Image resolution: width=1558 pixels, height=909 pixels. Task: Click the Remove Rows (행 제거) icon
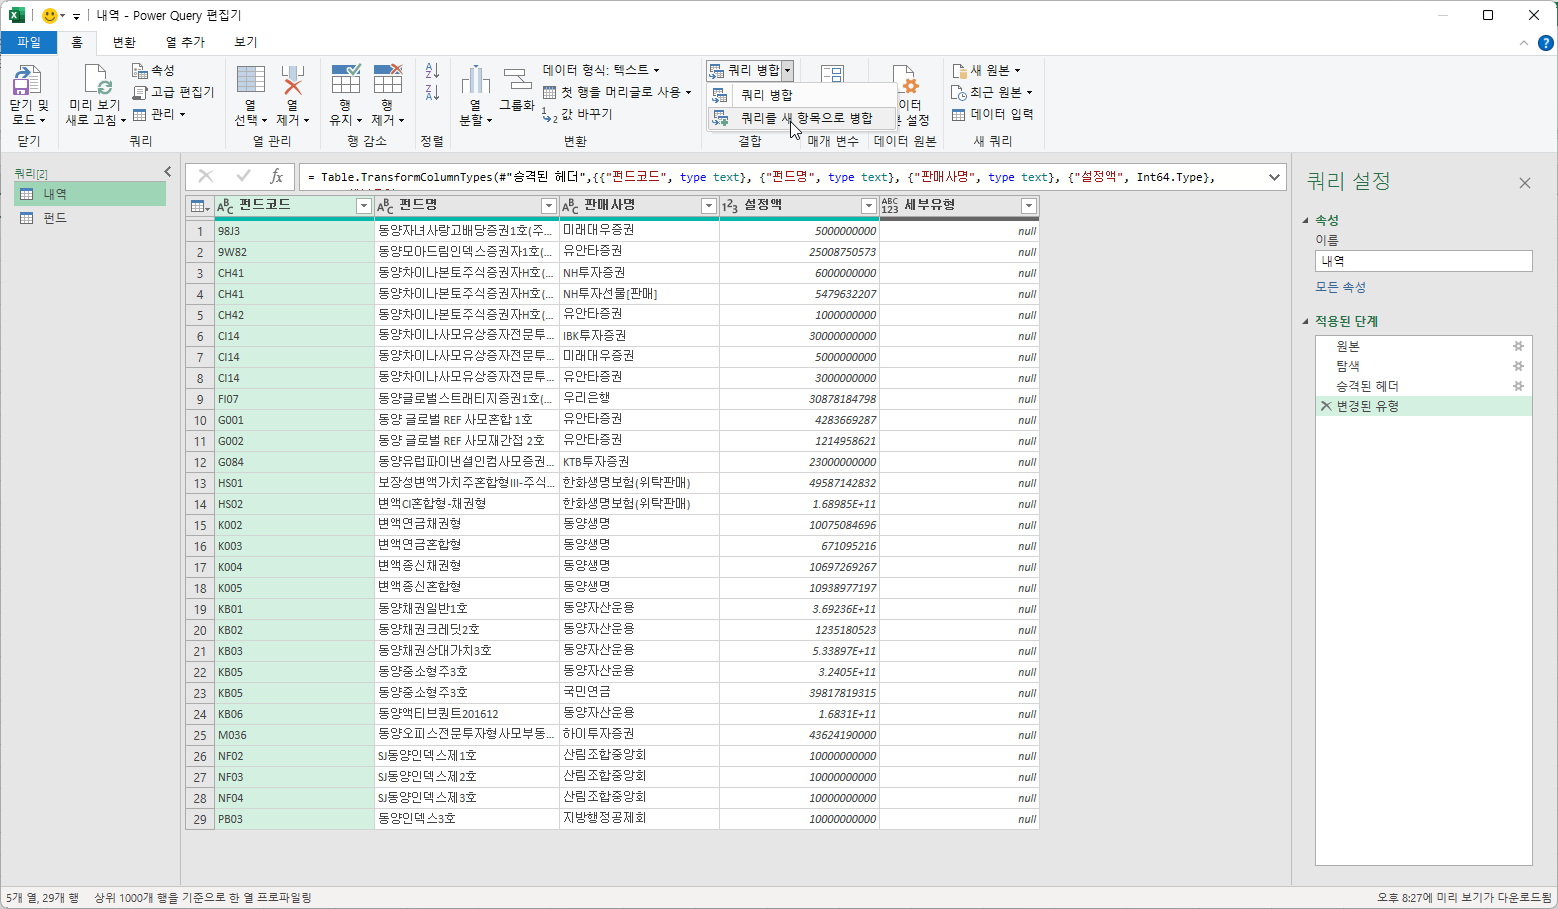click(388, 80)
